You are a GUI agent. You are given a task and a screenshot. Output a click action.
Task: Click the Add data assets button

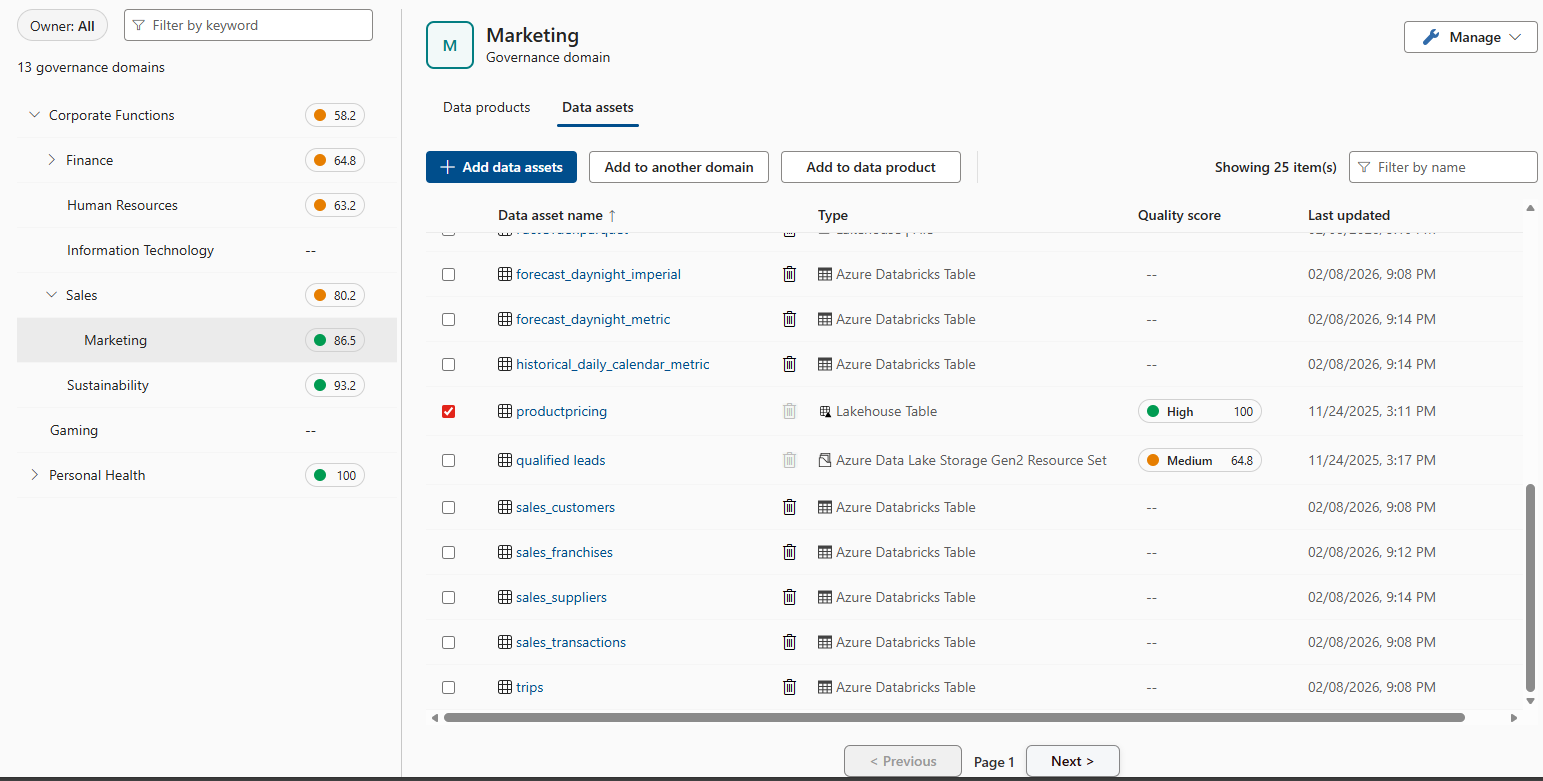click(x=501, y=167)
